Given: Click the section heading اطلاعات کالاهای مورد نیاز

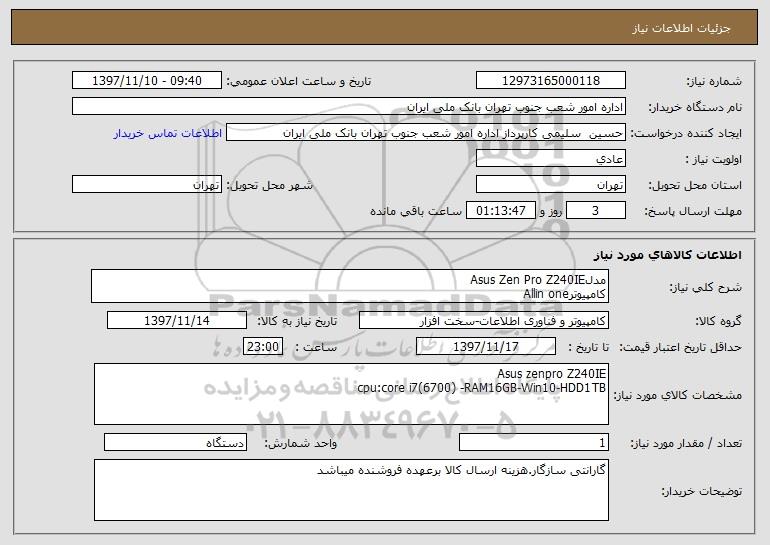Looking at the screenshot, I should pyautogui.click(x=667, y=255).
